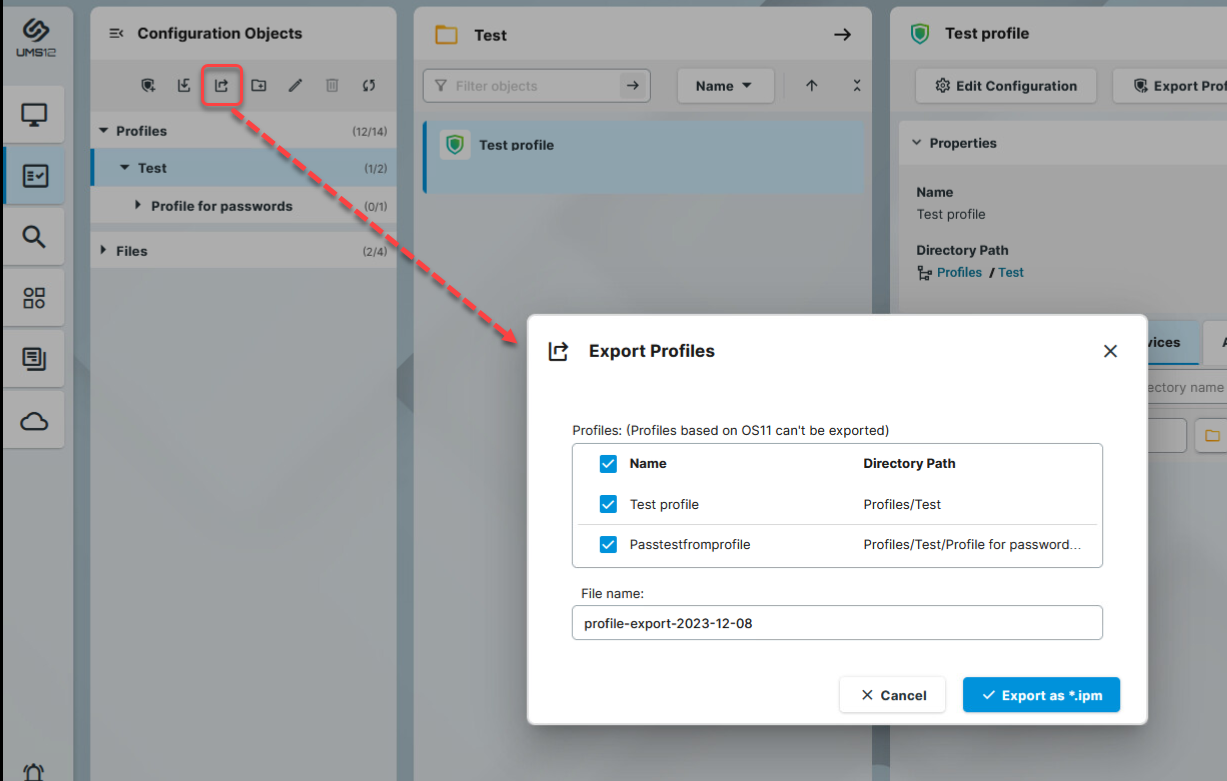Refresh the Configuration Objects list

(368, 85)
